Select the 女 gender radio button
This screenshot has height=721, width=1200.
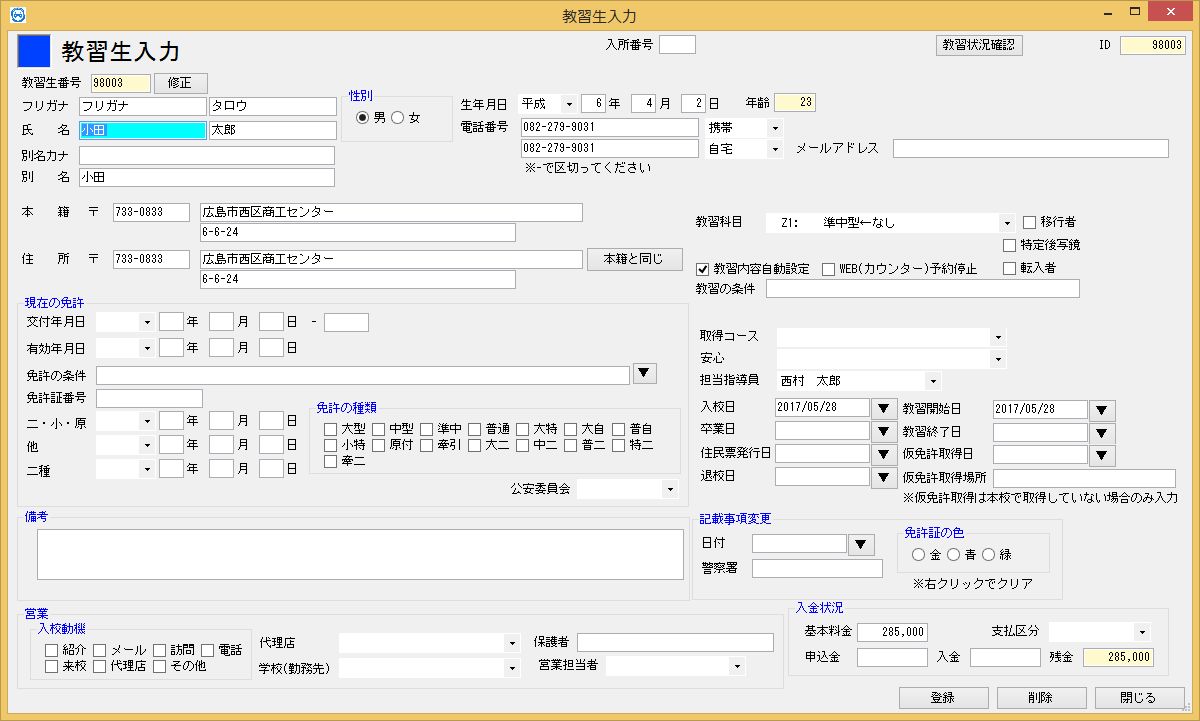[x=397, y=118]
